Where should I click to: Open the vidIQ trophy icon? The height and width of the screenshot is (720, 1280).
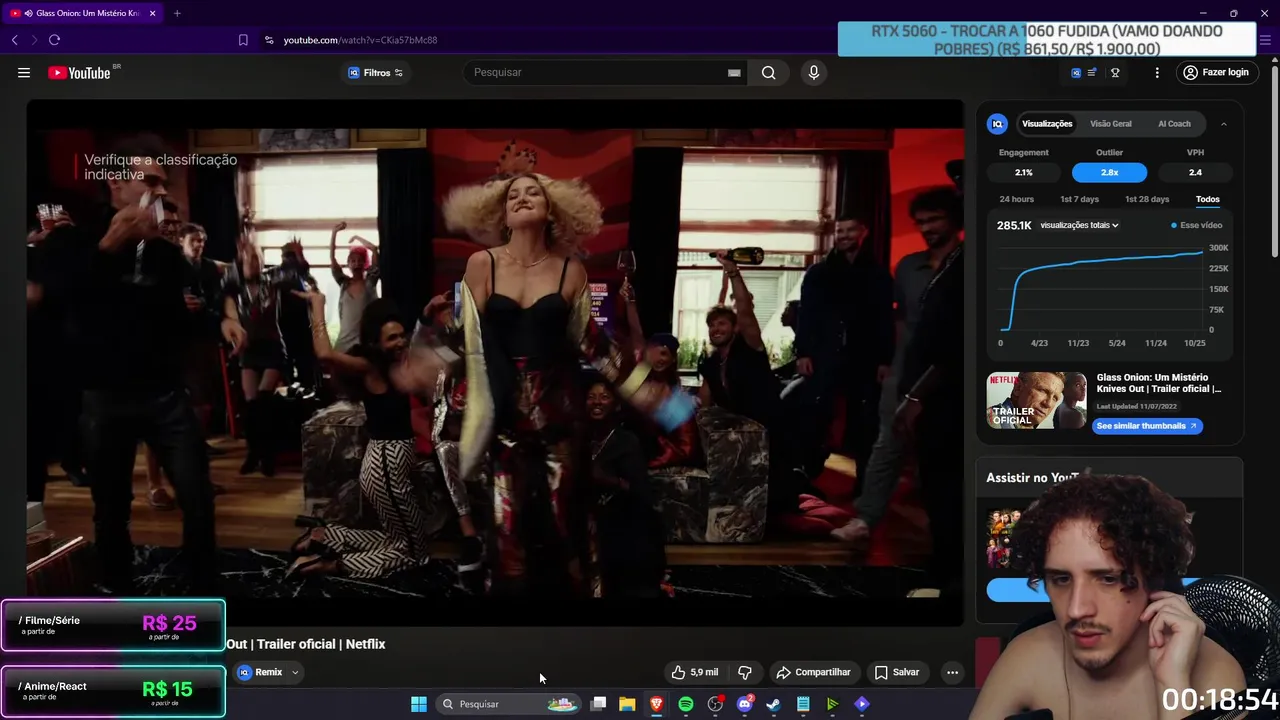coord(1115,72)
